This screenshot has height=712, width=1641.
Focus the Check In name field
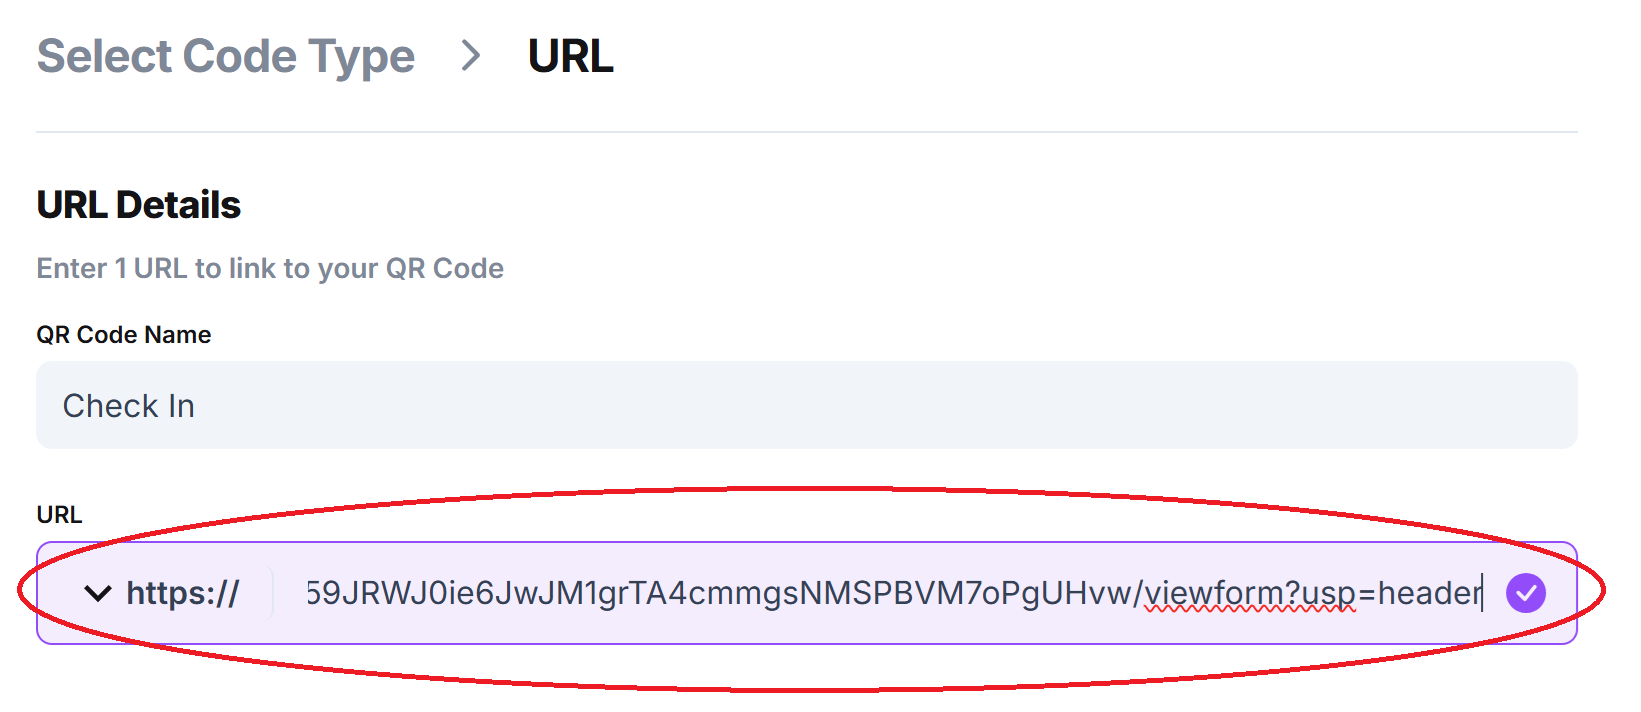pos(807,405)
